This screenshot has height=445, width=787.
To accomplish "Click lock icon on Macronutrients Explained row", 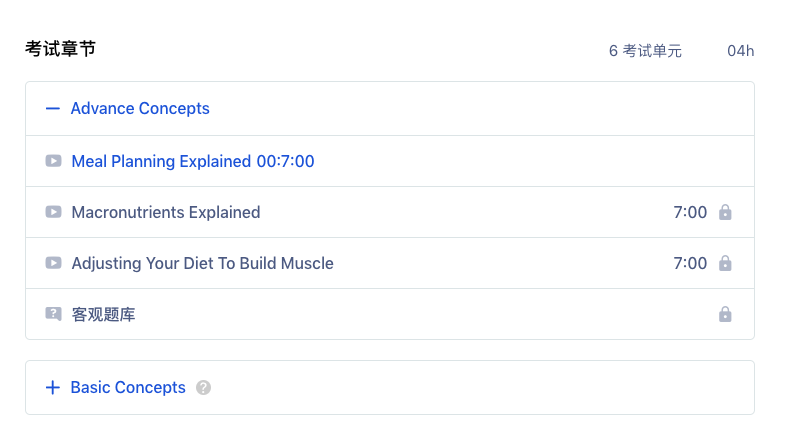I will tap(725, 212).
